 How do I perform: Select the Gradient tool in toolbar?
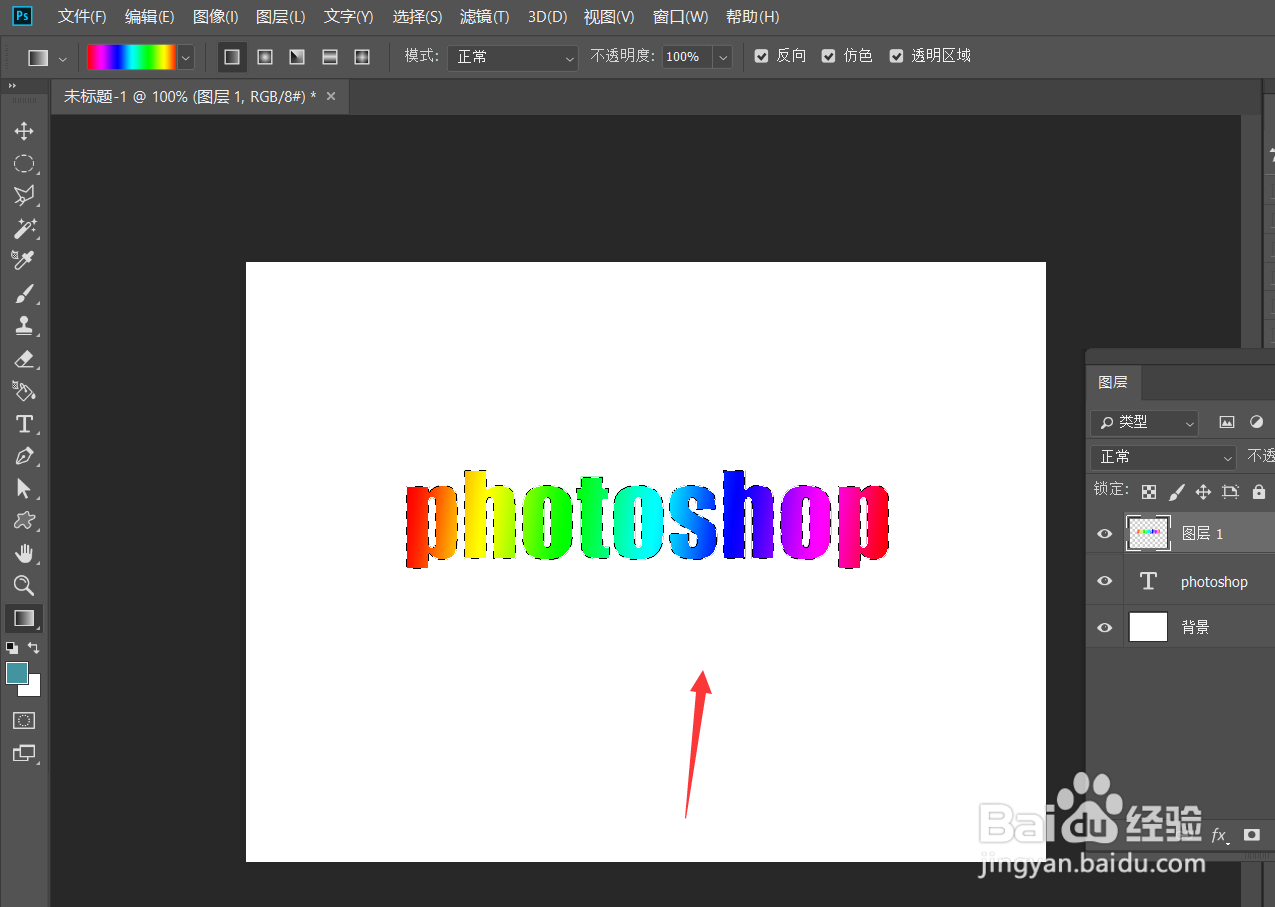pyautogui.click(x=24, y=618)
